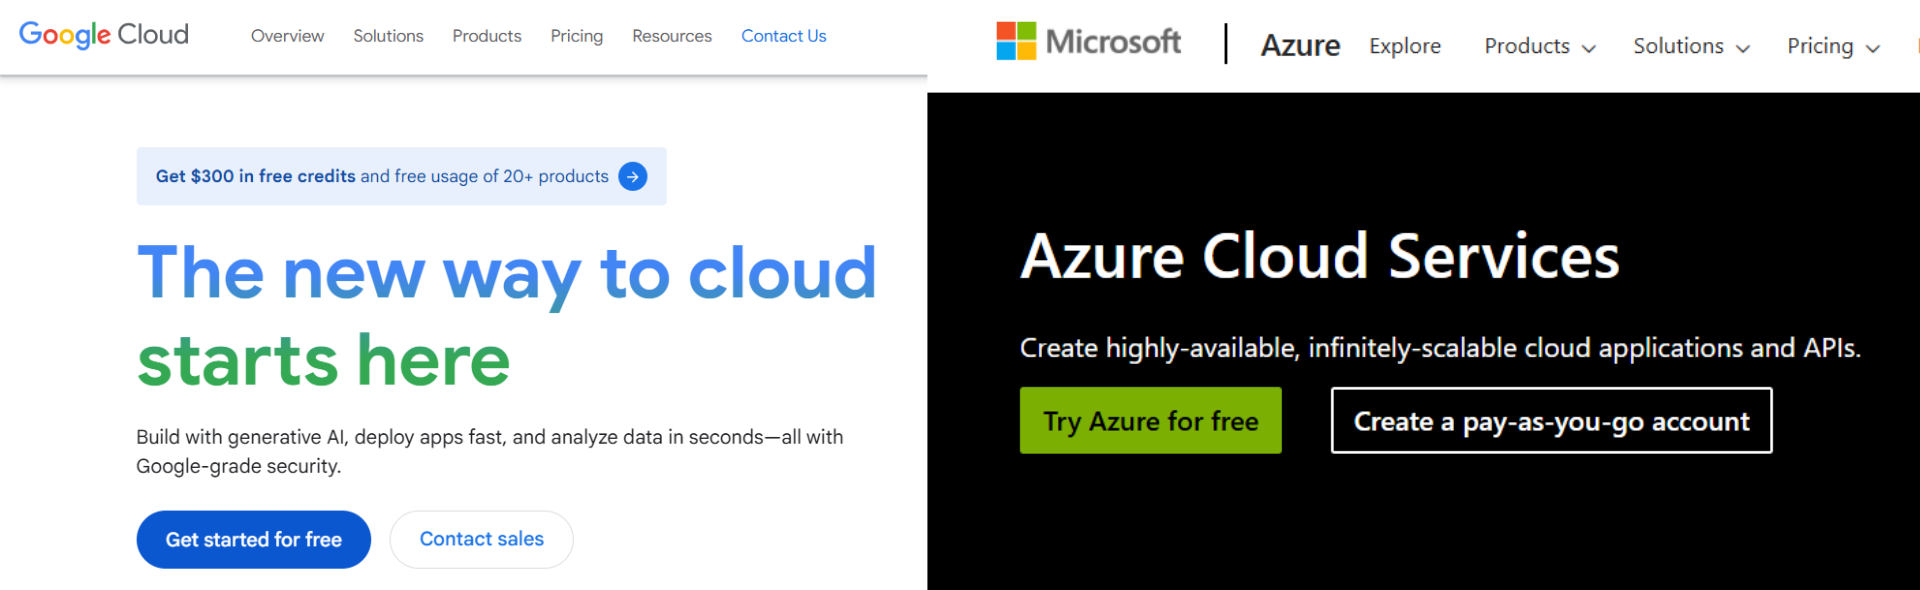This screenshot has height=590, width=1920.
Task: Click the Microsoft four-square logo
Action: point(1016,41)
